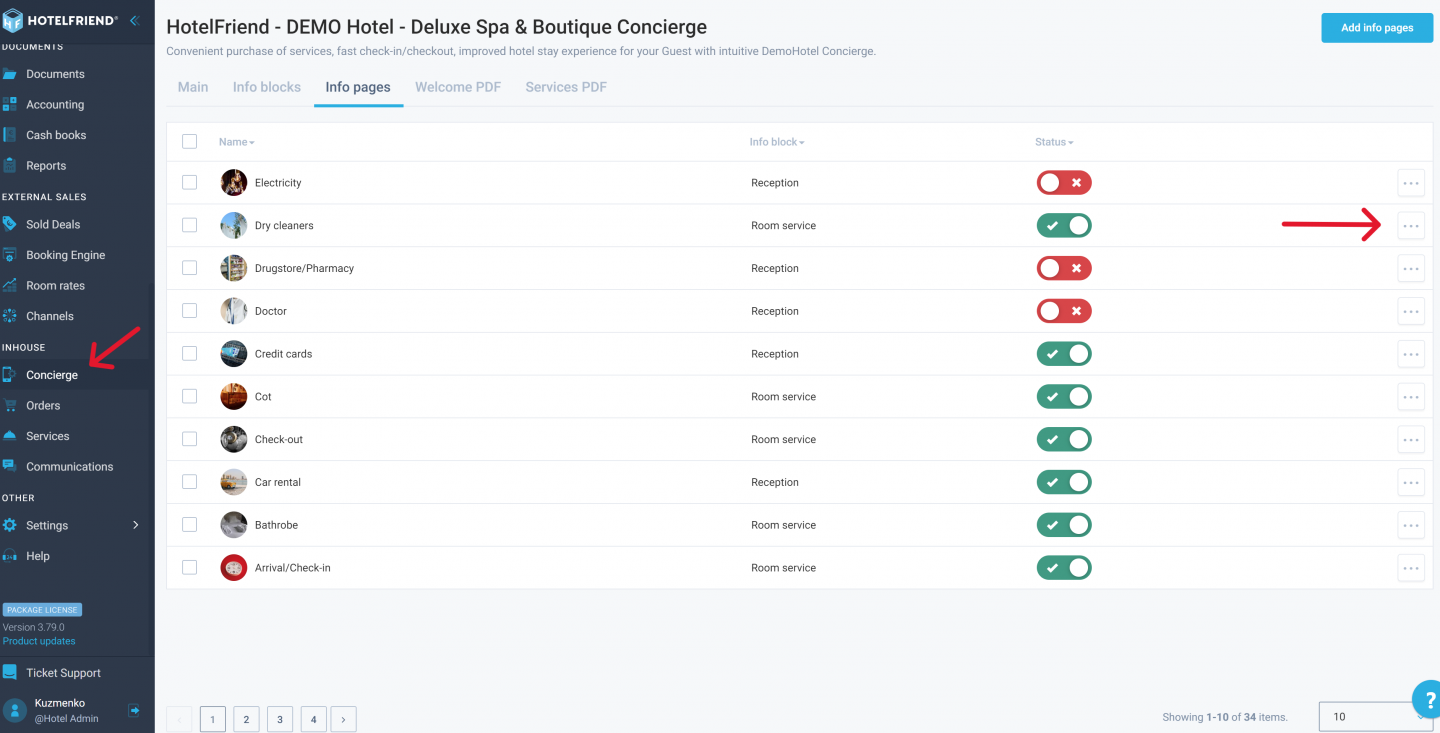Viewport: 1440px width, 733px height.
Task: Open the Services PDF tab
Action: [x=566, y=87]
